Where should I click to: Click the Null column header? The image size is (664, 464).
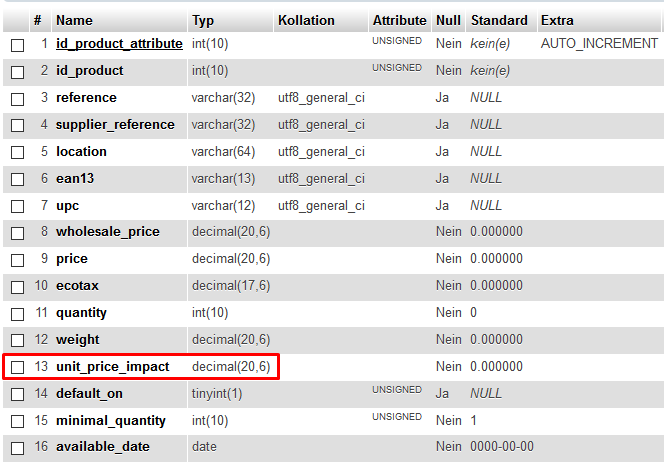448,20
